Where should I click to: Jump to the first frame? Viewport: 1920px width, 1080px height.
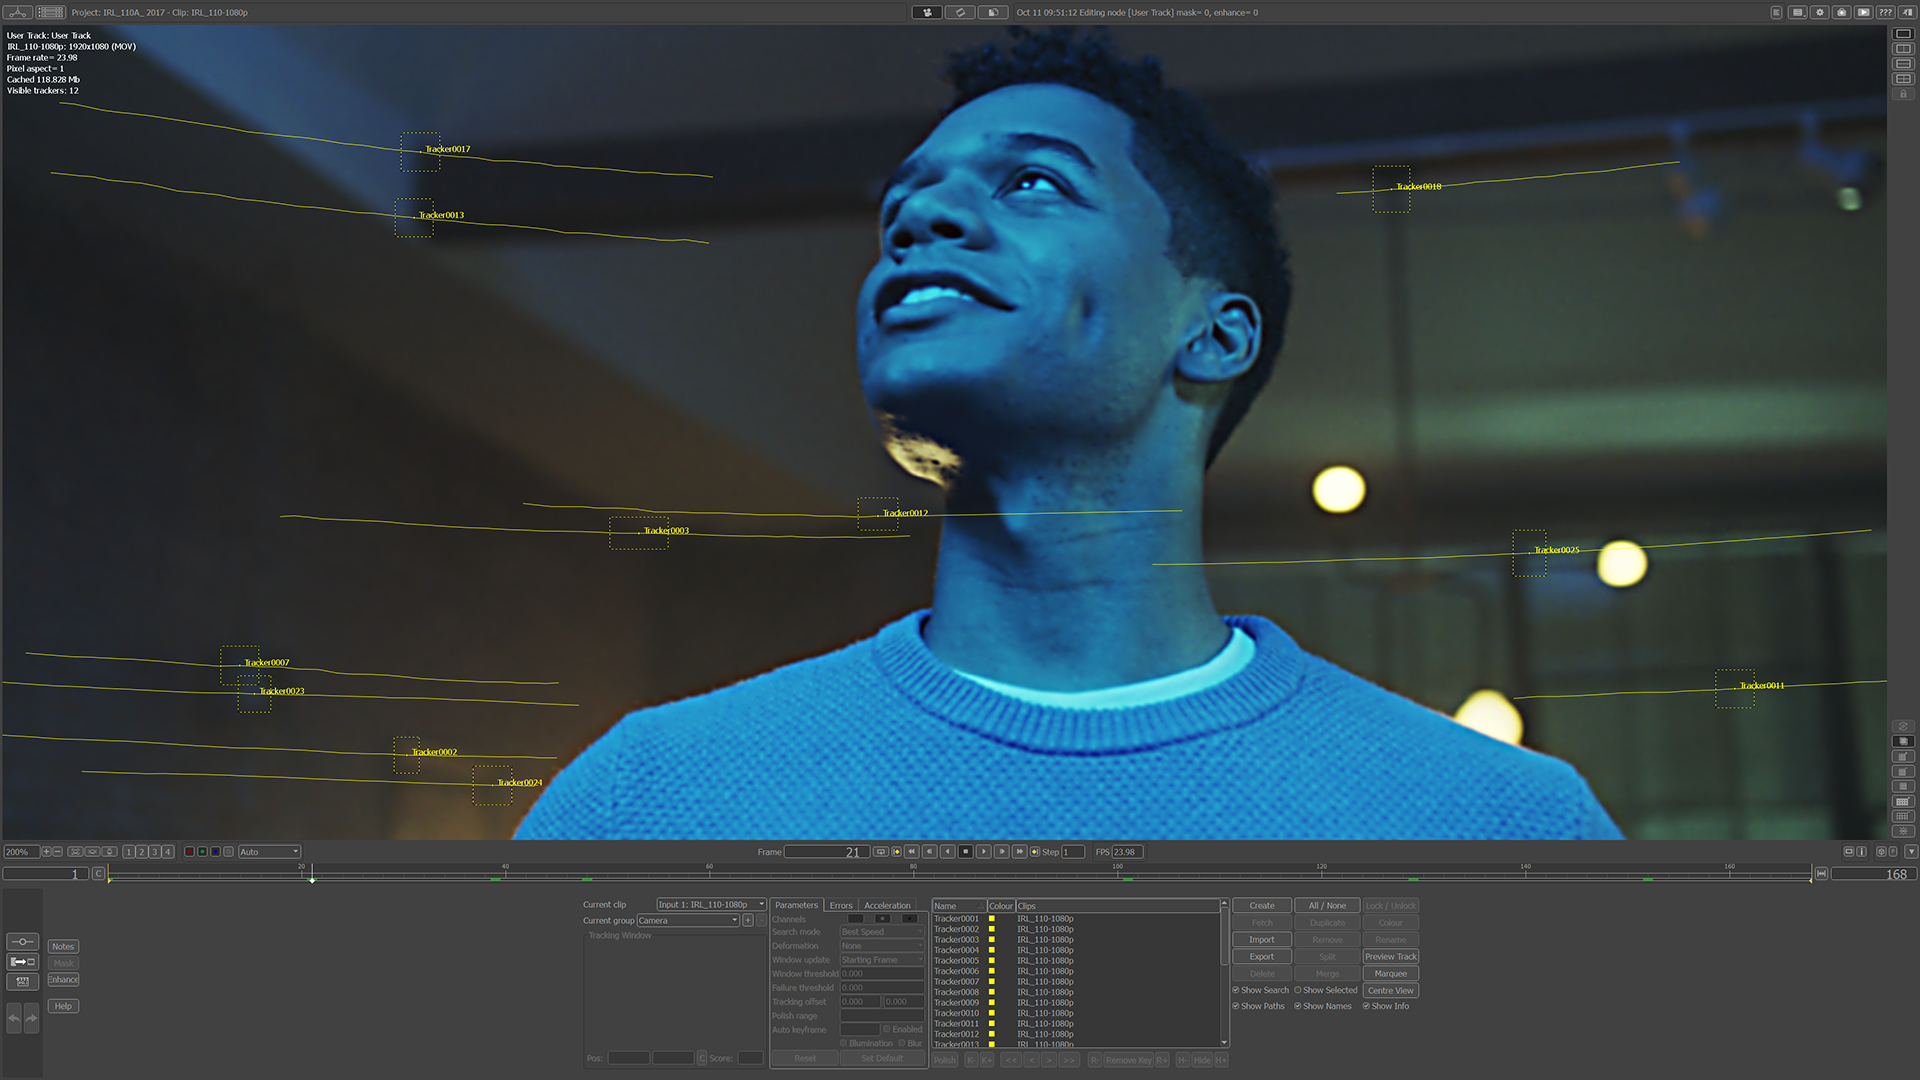pyautogui.click(x=911, y=852)
